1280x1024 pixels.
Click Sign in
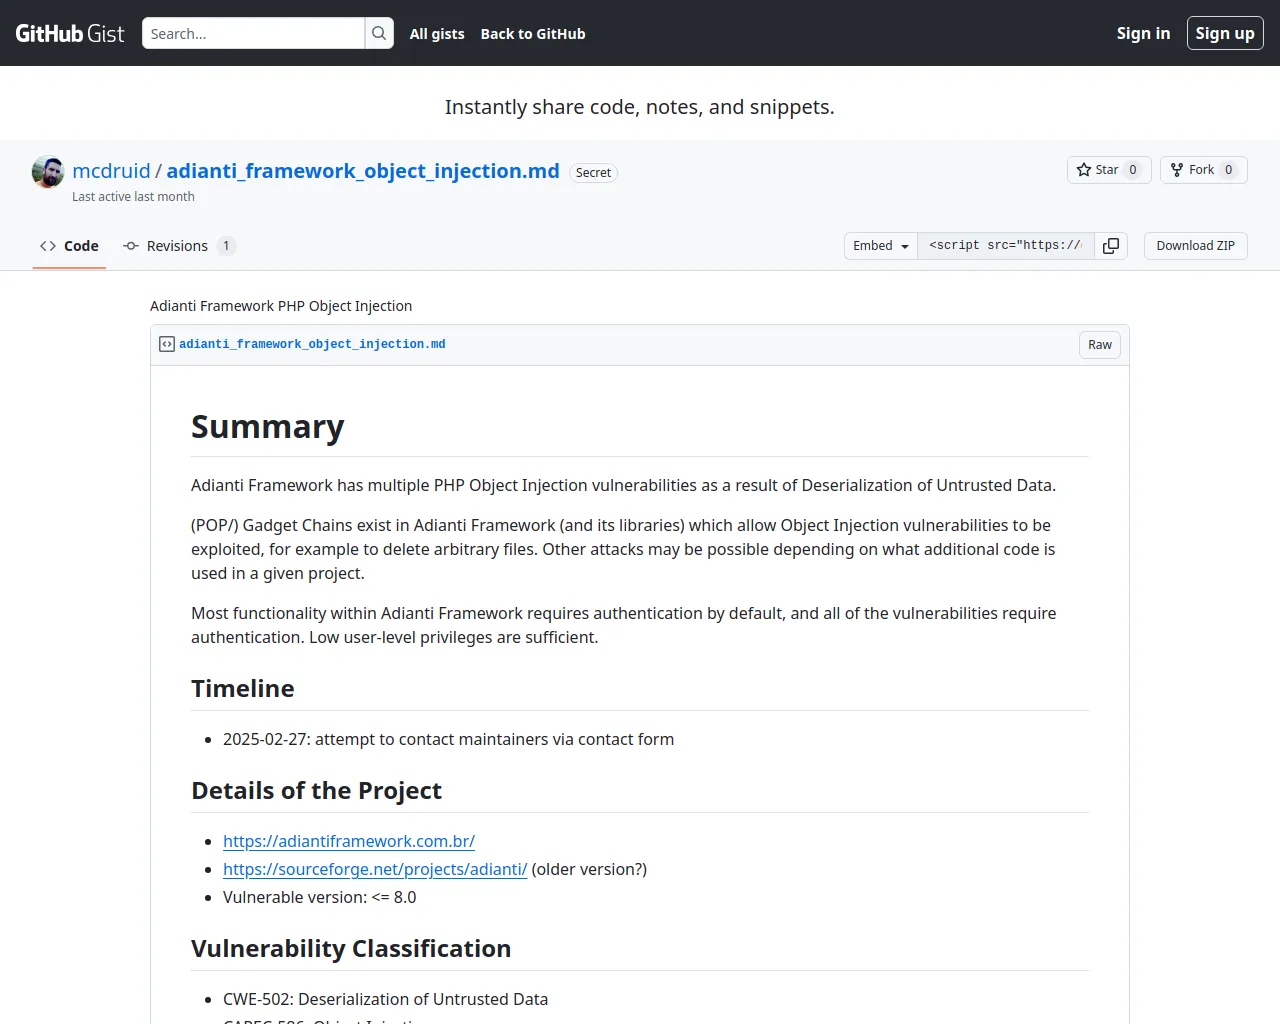pos(1143,33)
